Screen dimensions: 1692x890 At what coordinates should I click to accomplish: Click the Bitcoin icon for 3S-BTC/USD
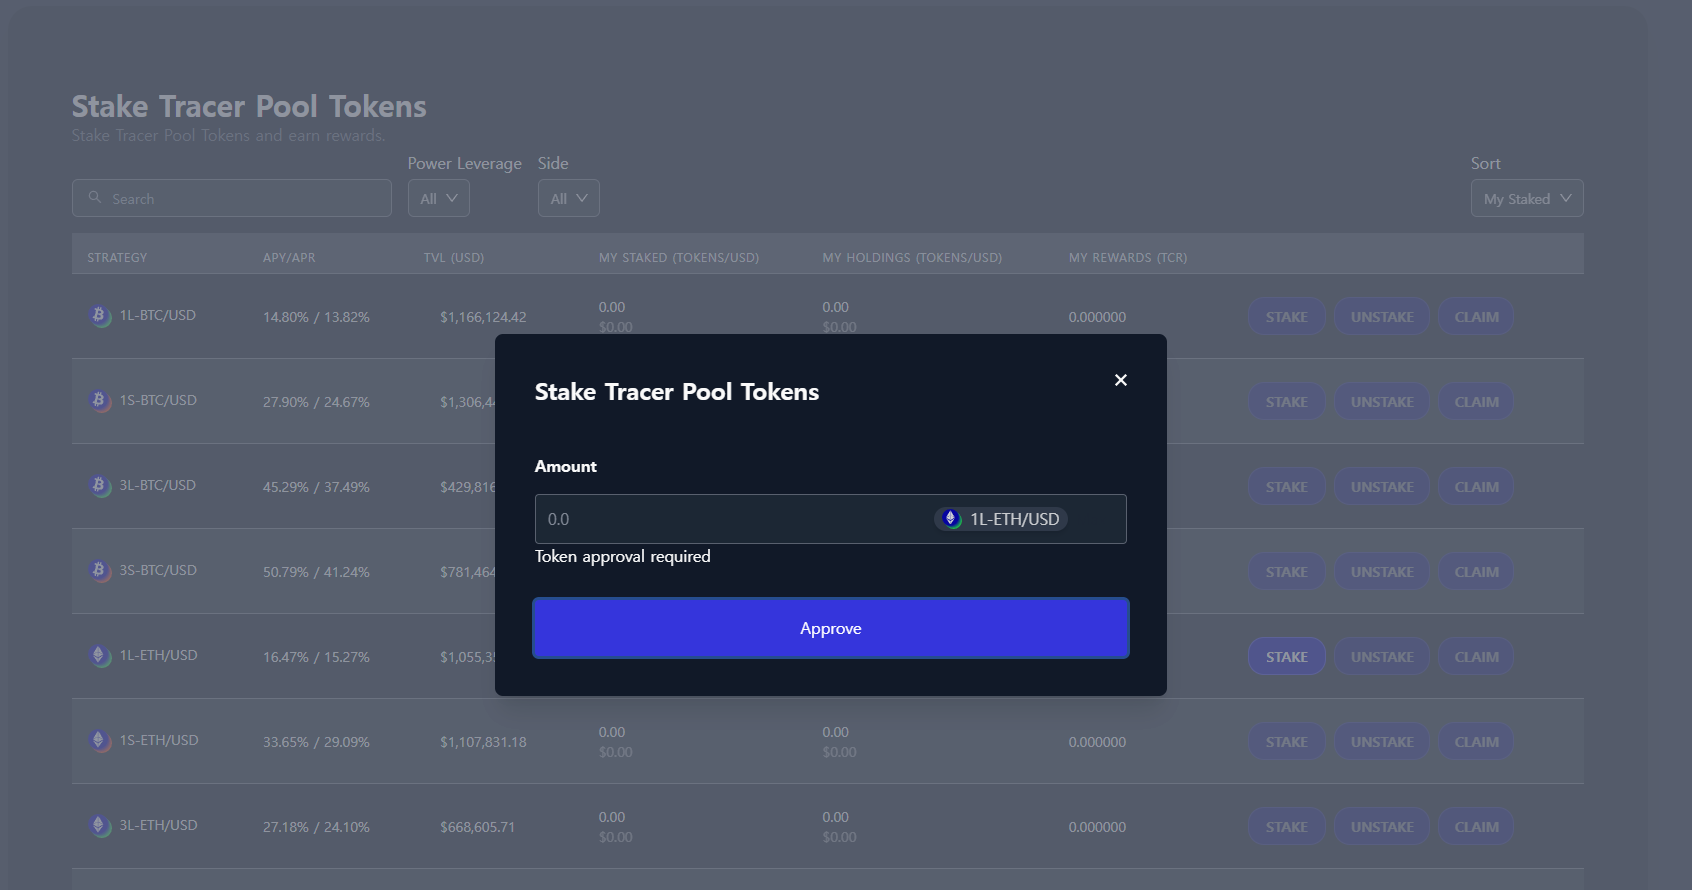[x=99, y=571]
